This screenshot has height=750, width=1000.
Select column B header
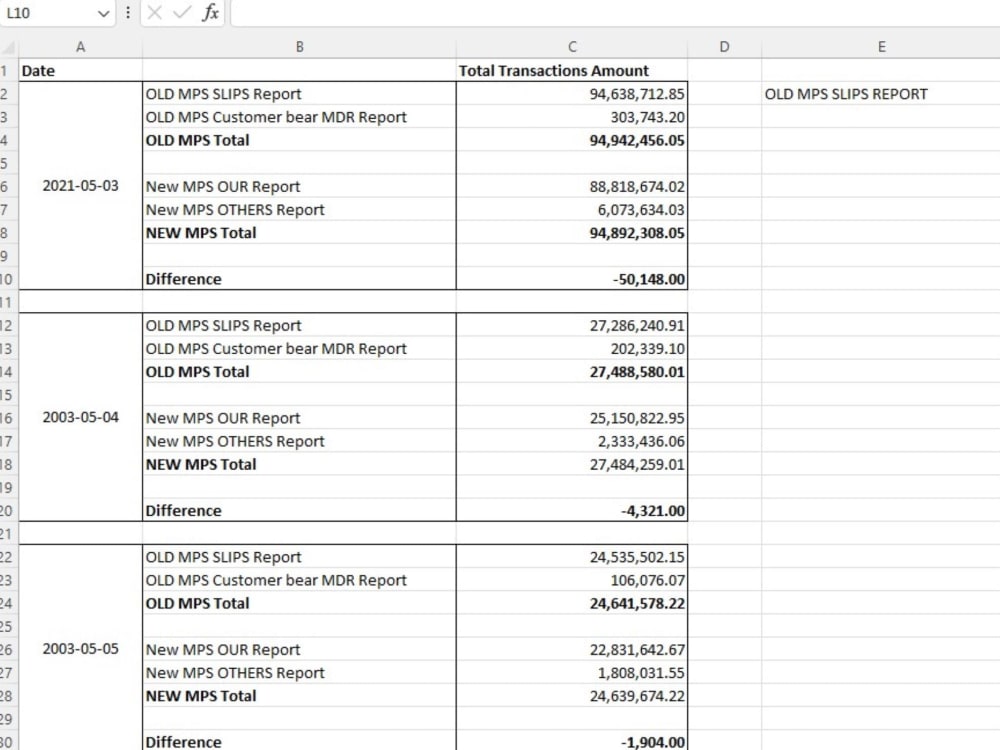pyautogui.click(x=299, y=47)
